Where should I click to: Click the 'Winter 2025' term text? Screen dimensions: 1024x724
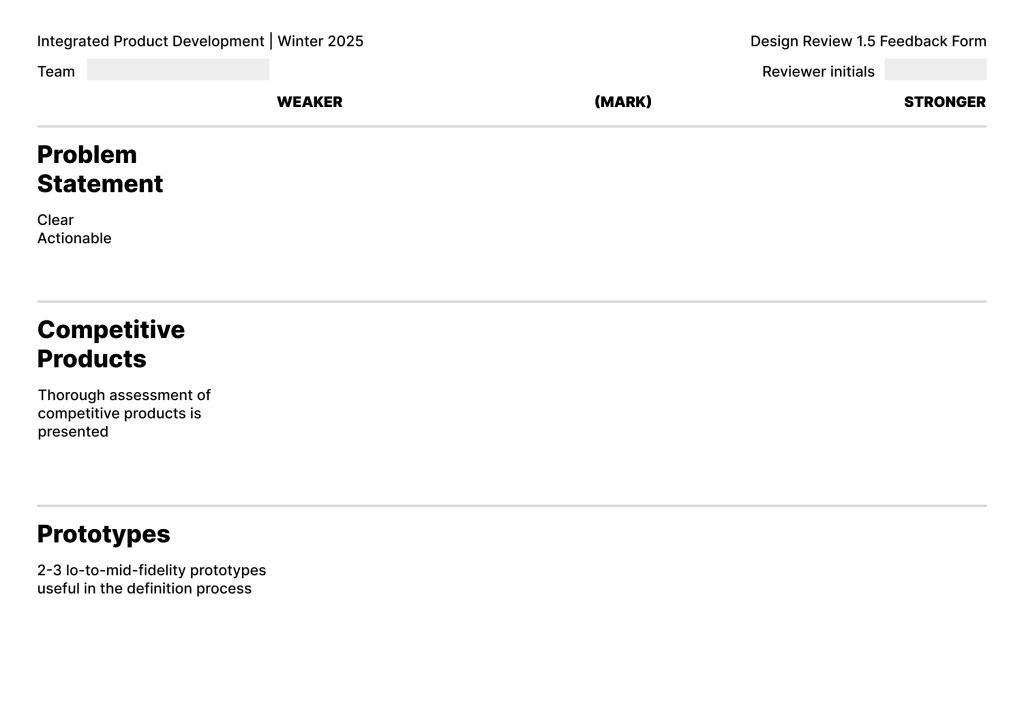(320, 42)
